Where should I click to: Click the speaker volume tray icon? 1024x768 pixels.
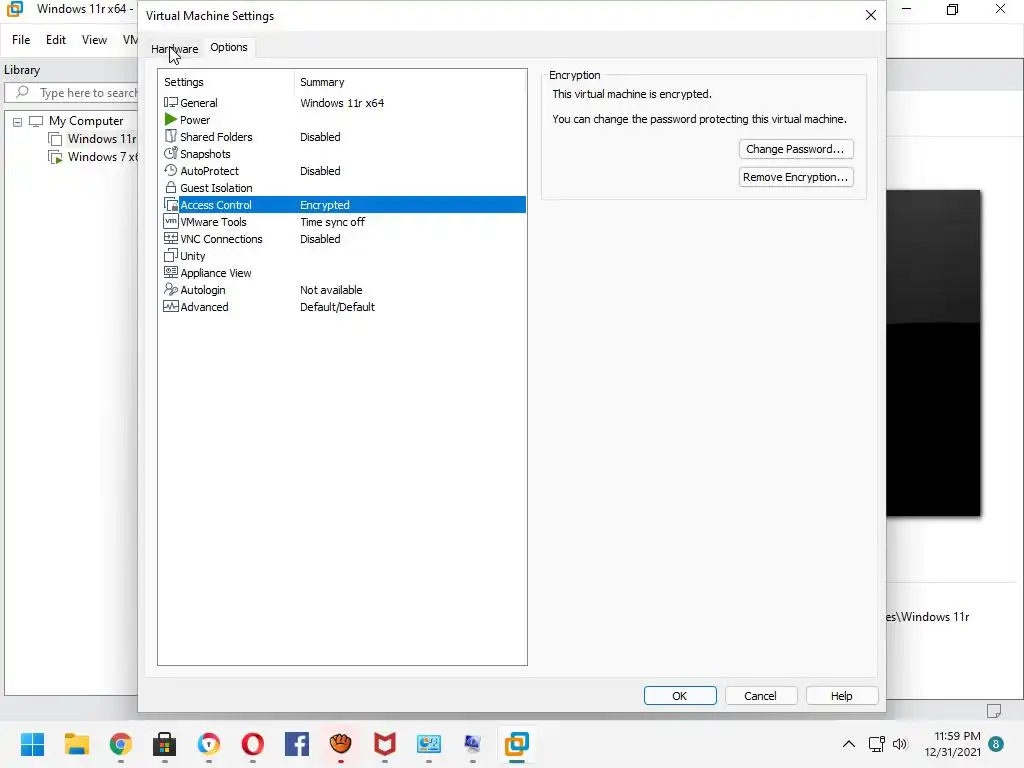(900, 744)
